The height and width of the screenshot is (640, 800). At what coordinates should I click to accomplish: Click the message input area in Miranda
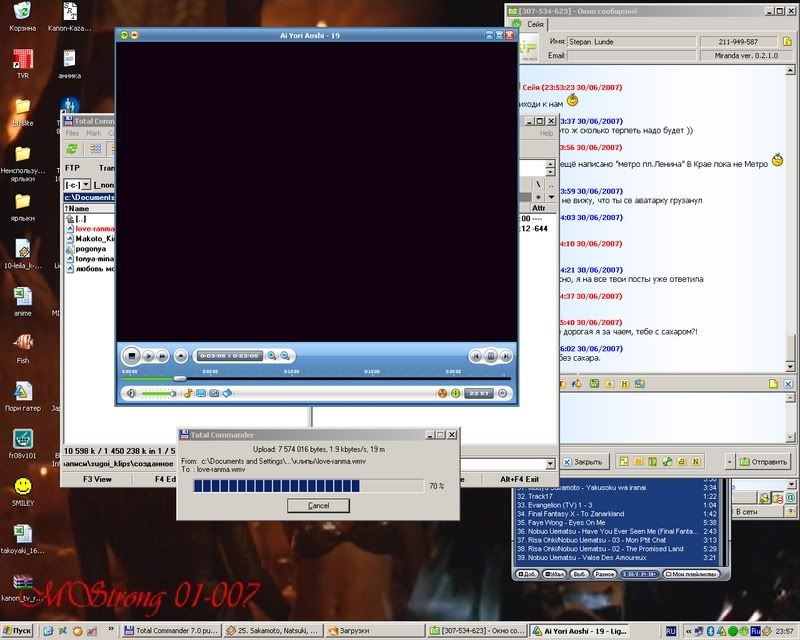click(x=672, y=417)
